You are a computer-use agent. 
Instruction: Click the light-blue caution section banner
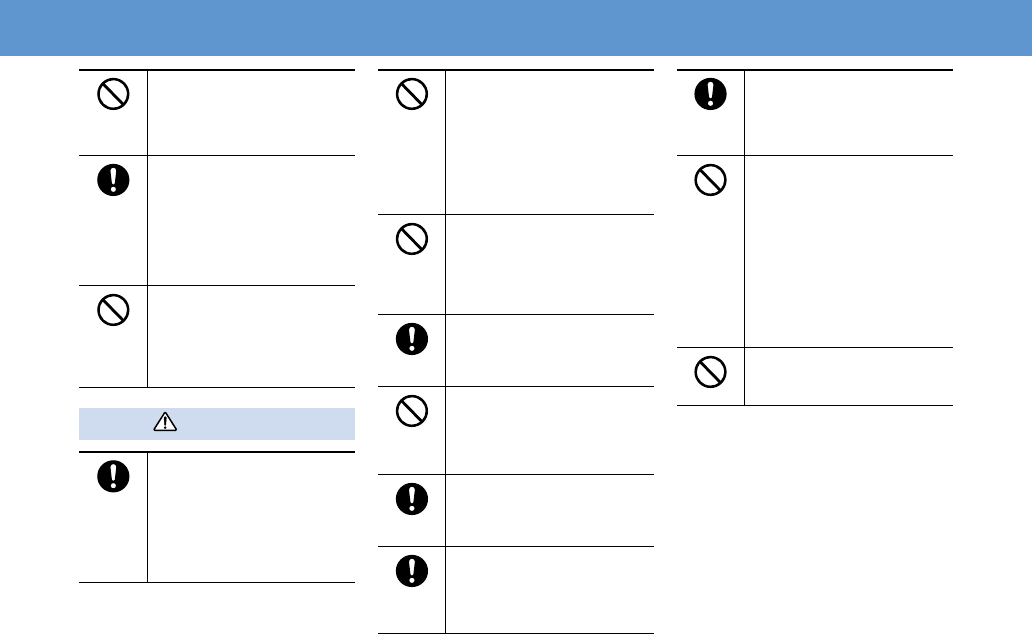point(217,423)
